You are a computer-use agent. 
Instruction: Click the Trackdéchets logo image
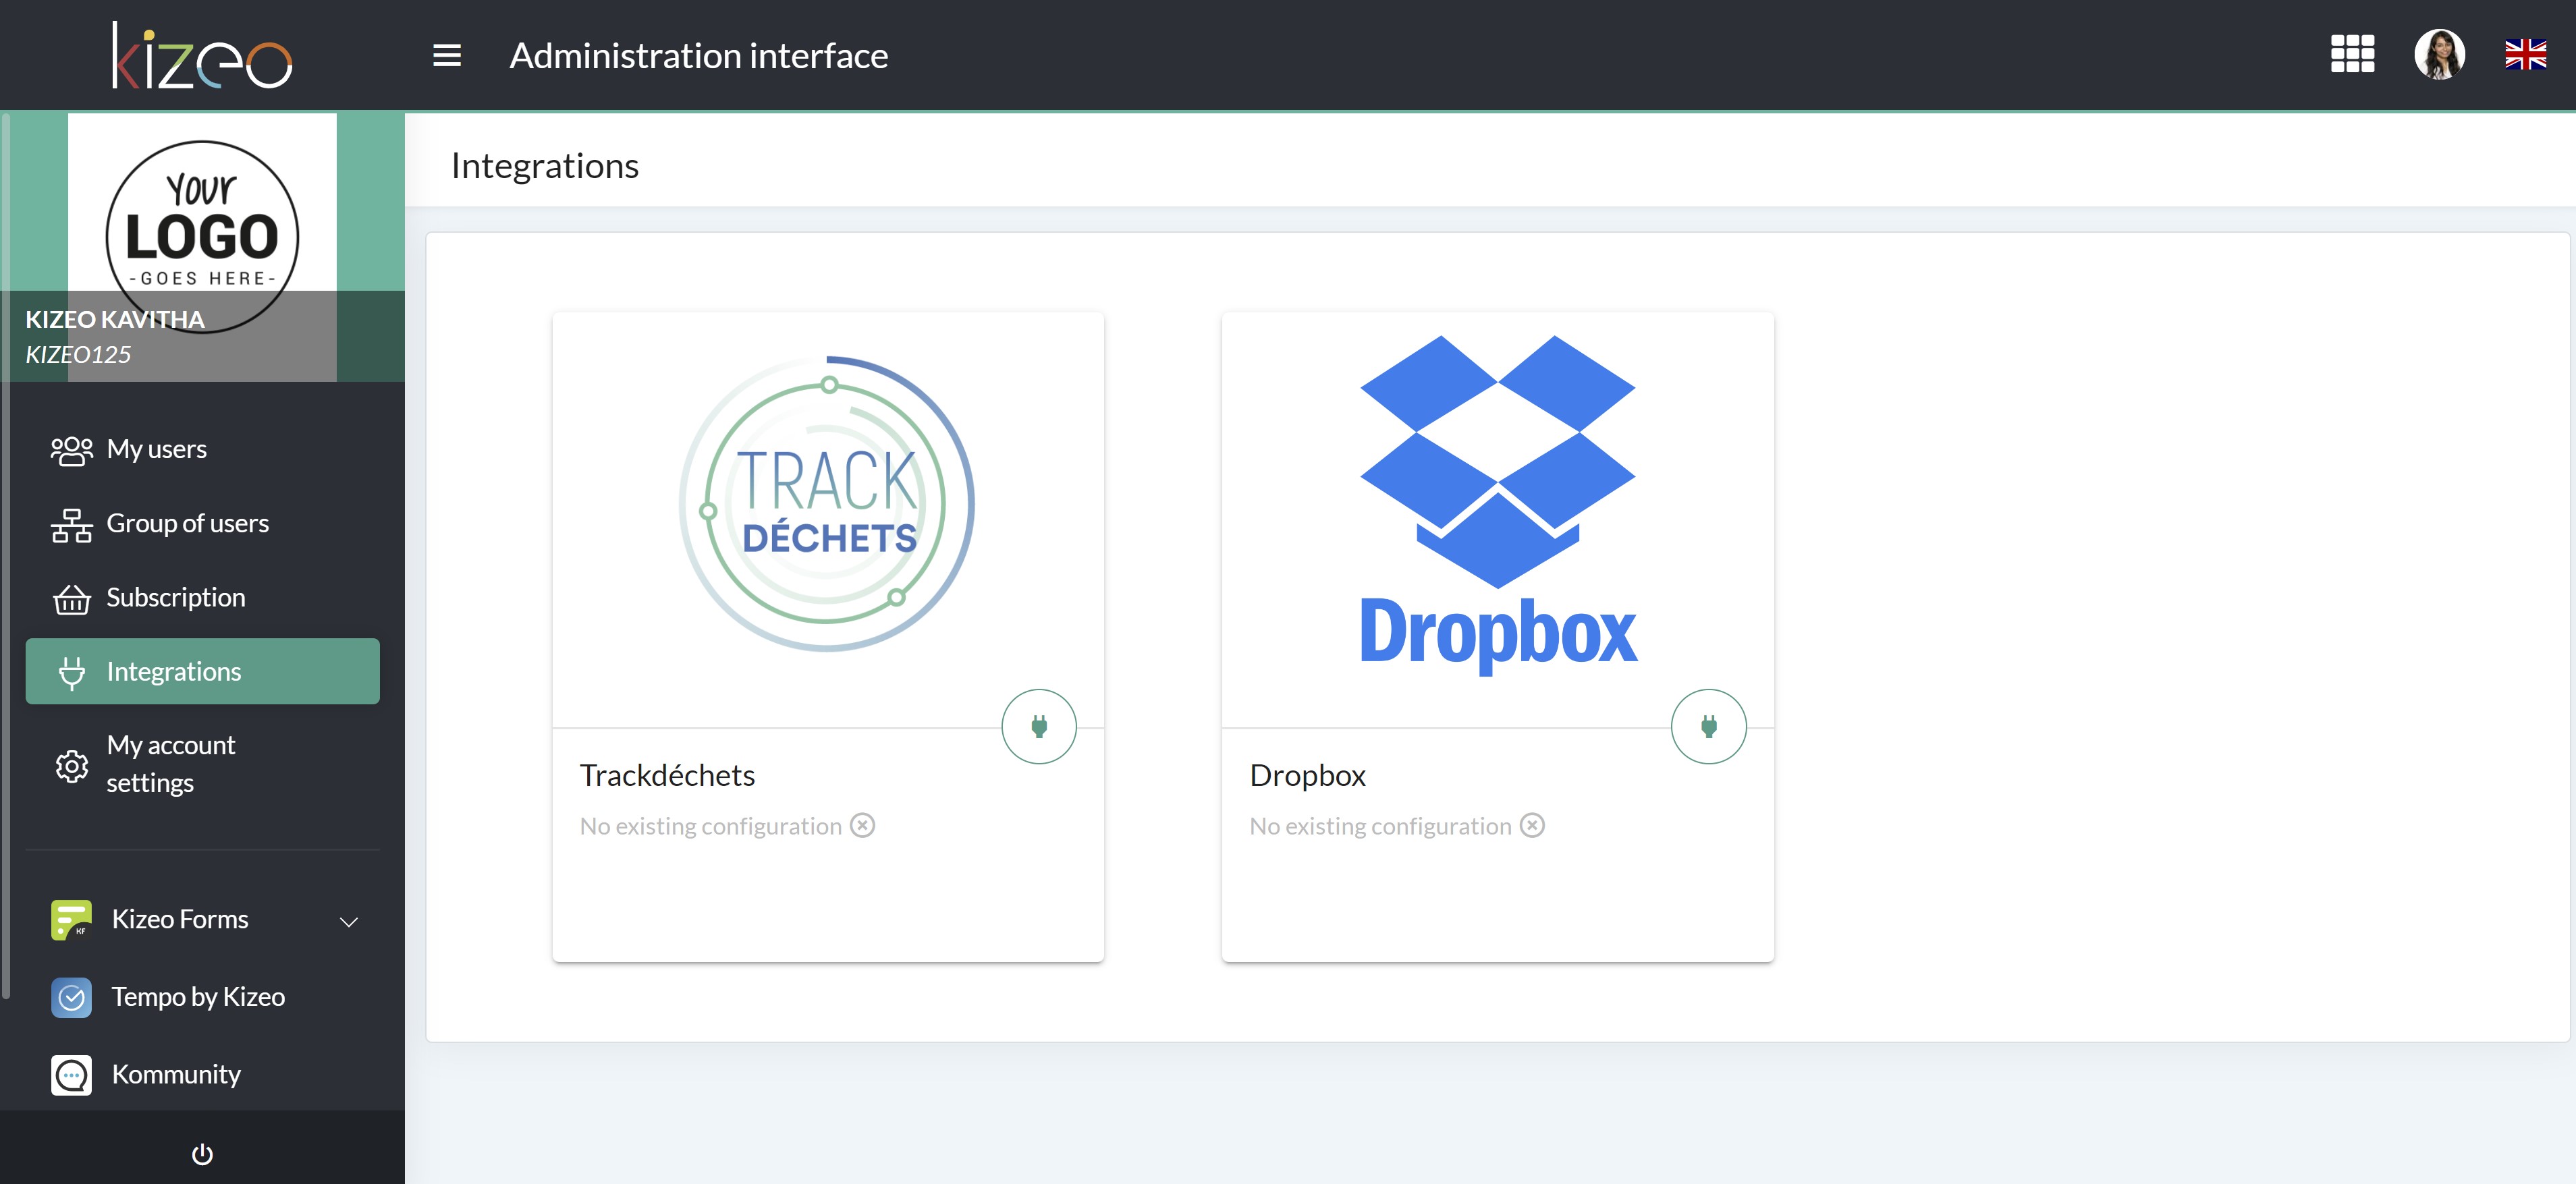(x=827, y=503)
